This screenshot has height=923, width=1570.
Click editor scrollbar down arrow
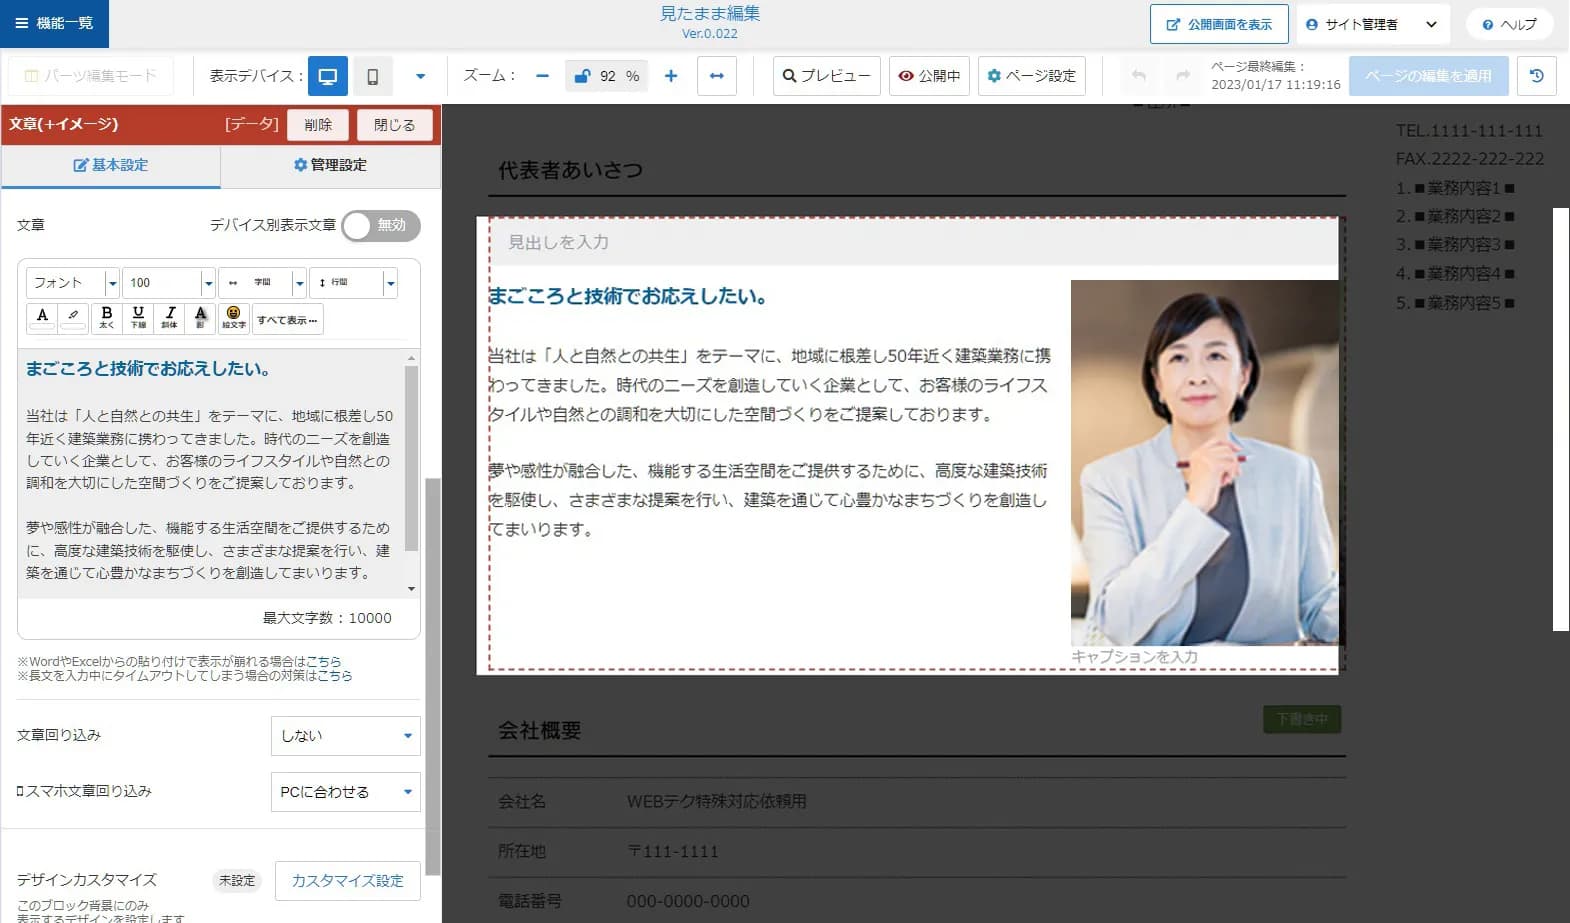[411, 589]
